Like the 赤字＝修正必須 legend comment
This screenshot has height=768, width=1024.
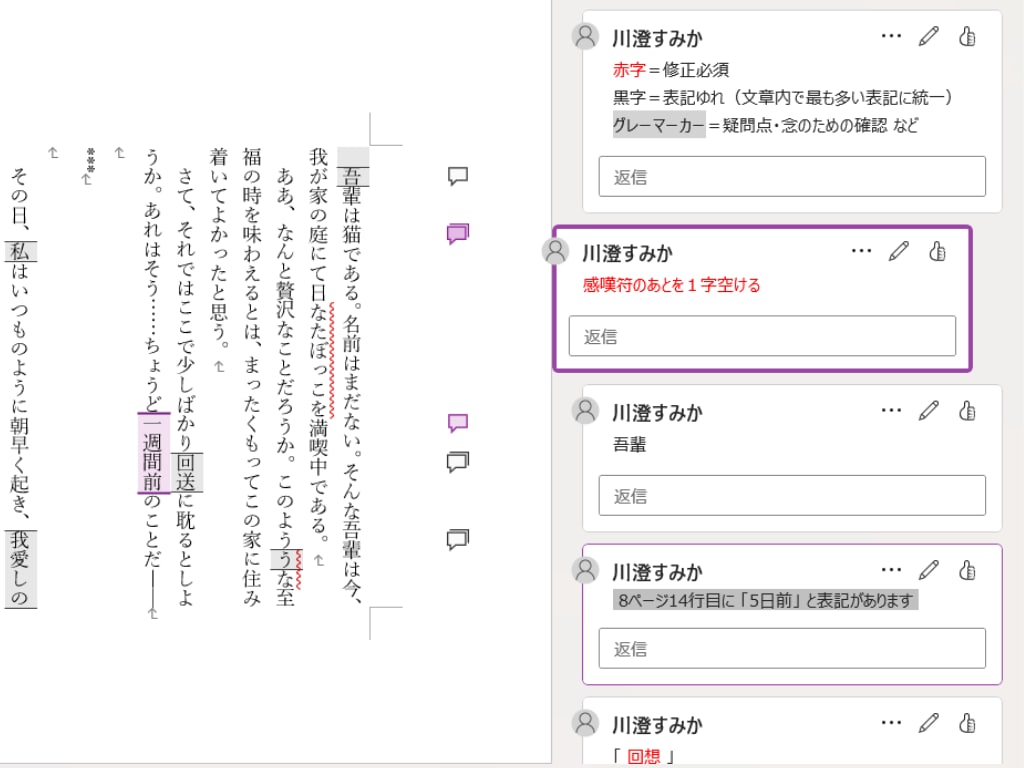[967, 36]
